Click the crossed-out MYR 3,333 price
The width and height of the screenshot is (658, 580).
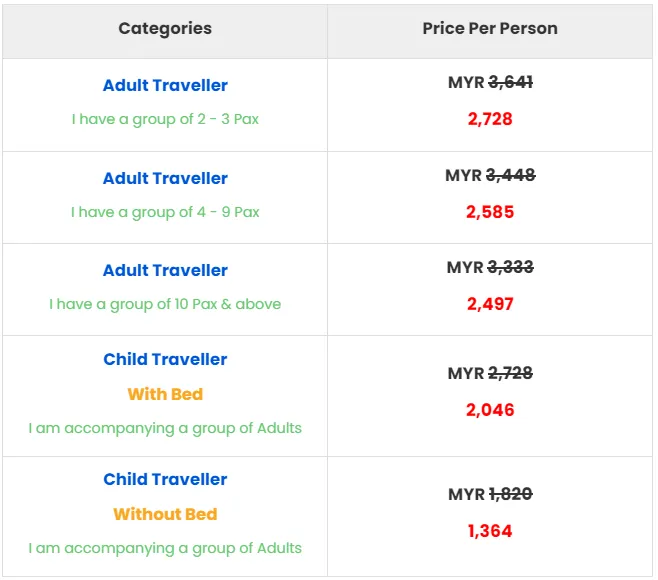click(x=490, y=268)
